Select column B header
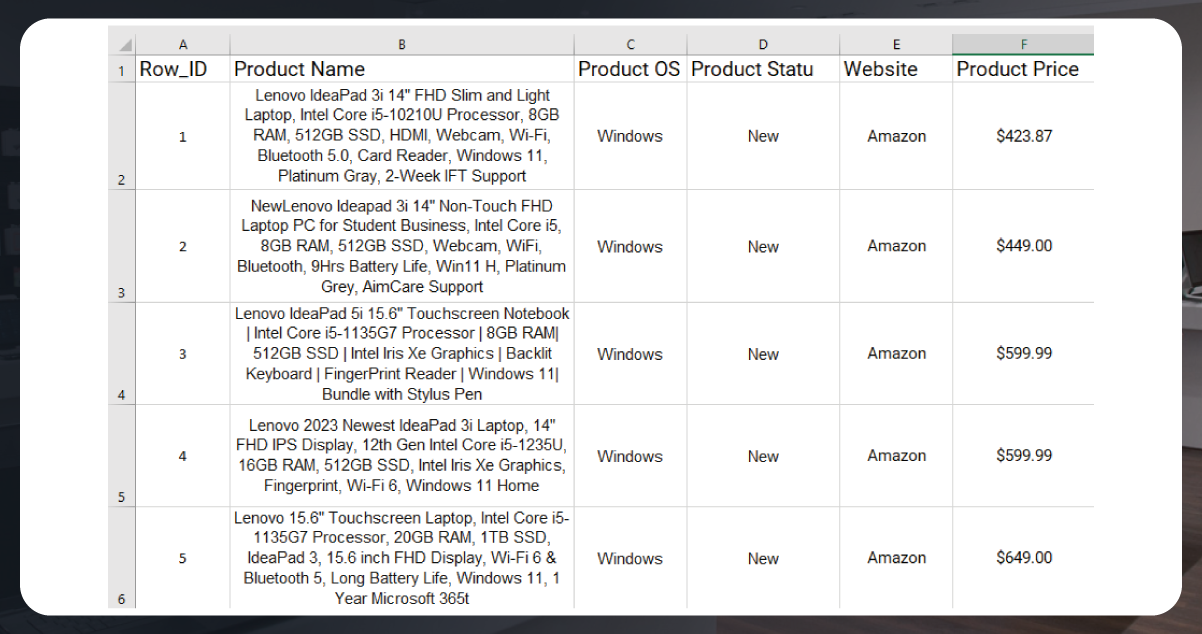The height and width of the screenshot is (634, 1202). point(402,45)
